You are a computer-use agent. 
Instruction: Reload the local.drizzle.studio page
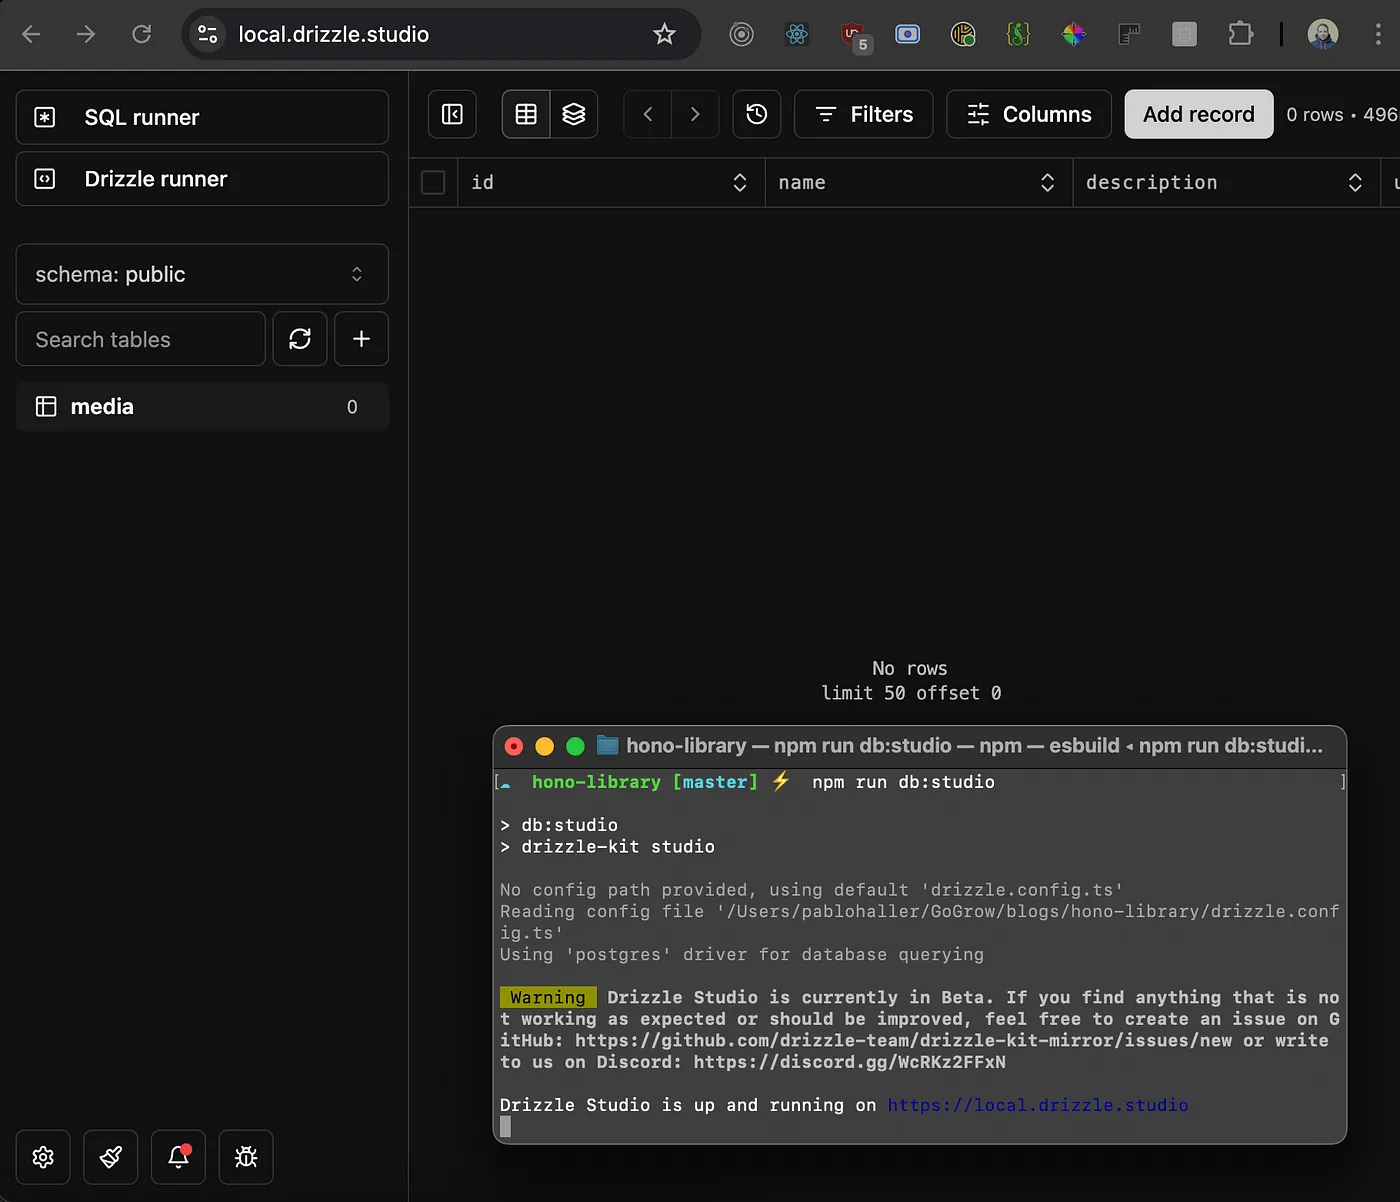pyautogui.click(x=142, y=34)
